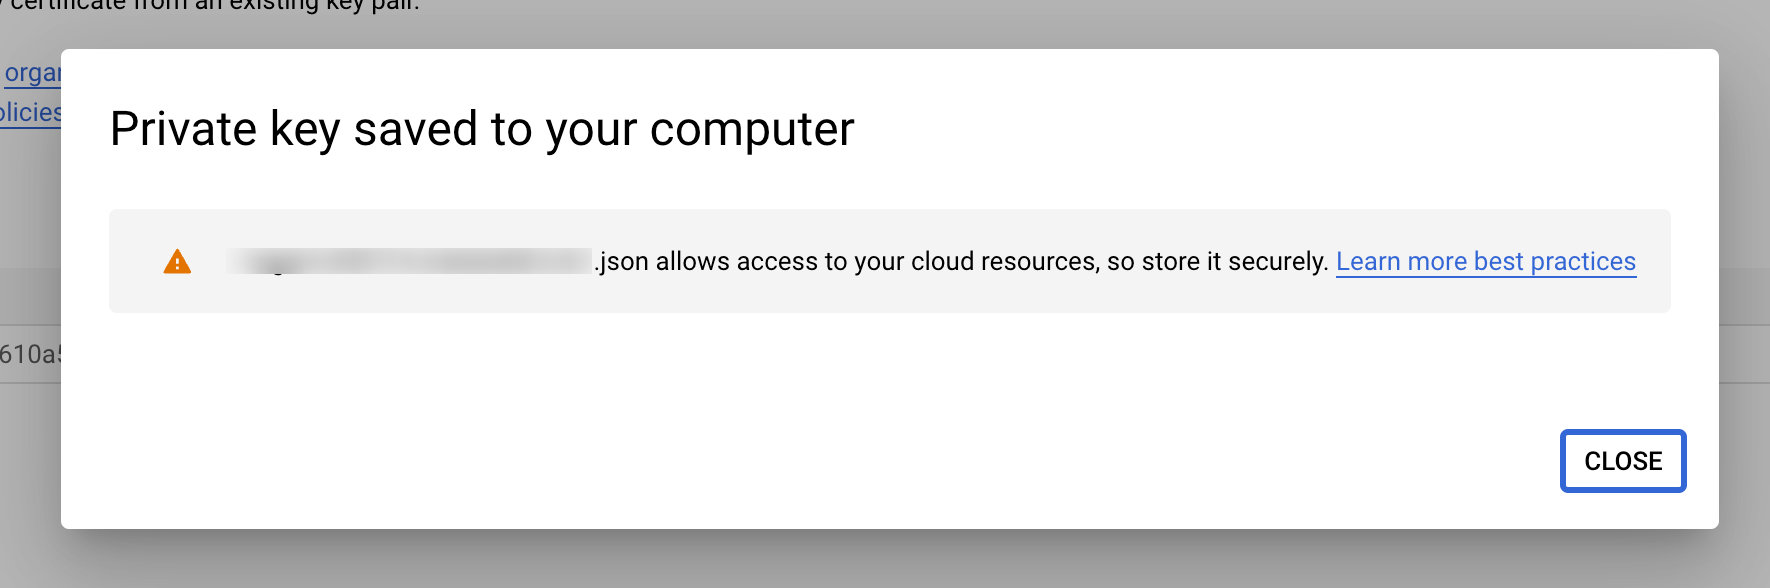
Task: Open the Learn more best practices link
Action: tap(1485, 262)
